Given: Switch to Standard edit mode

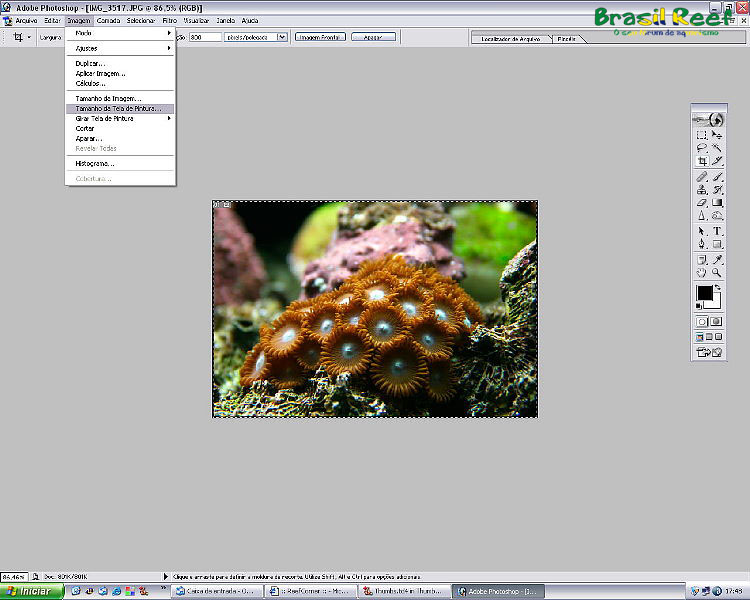Looking at the screenshot, I should [x=702, y=321].
